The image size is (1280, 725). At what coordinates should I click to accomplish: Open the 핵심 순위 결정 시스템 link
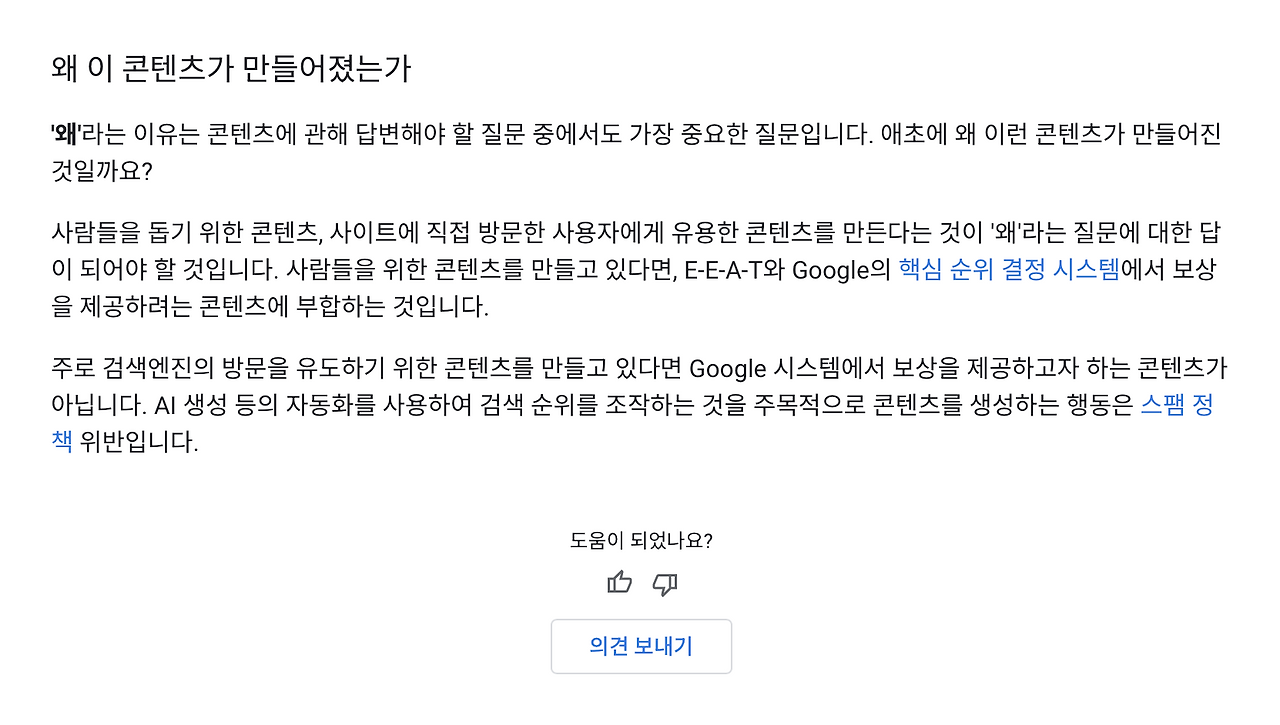[x=1009, y=270]
